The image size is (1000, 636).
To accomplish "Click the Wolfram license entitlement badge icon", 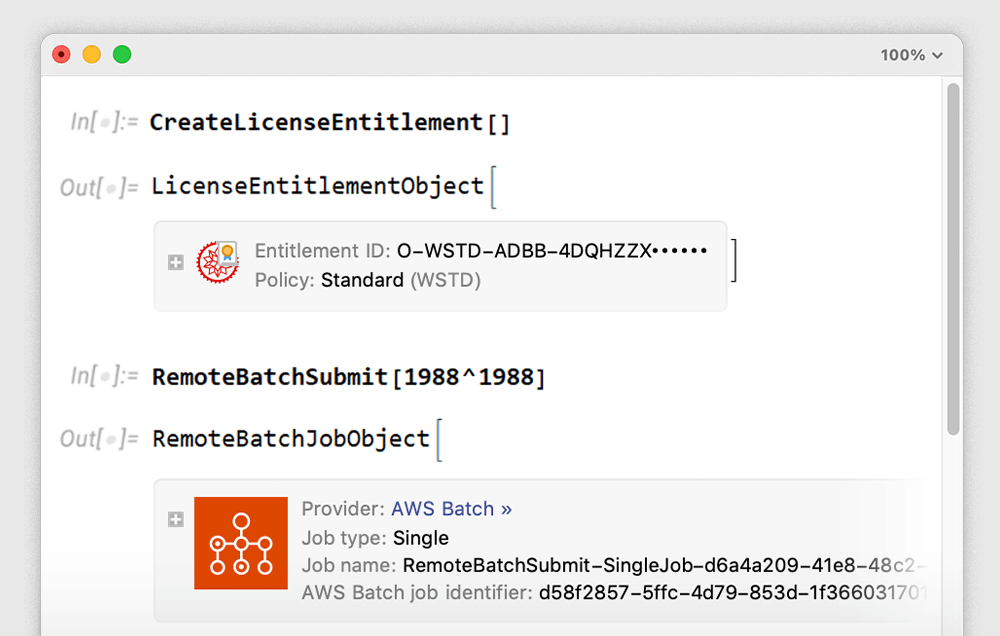I will (217, 264).
